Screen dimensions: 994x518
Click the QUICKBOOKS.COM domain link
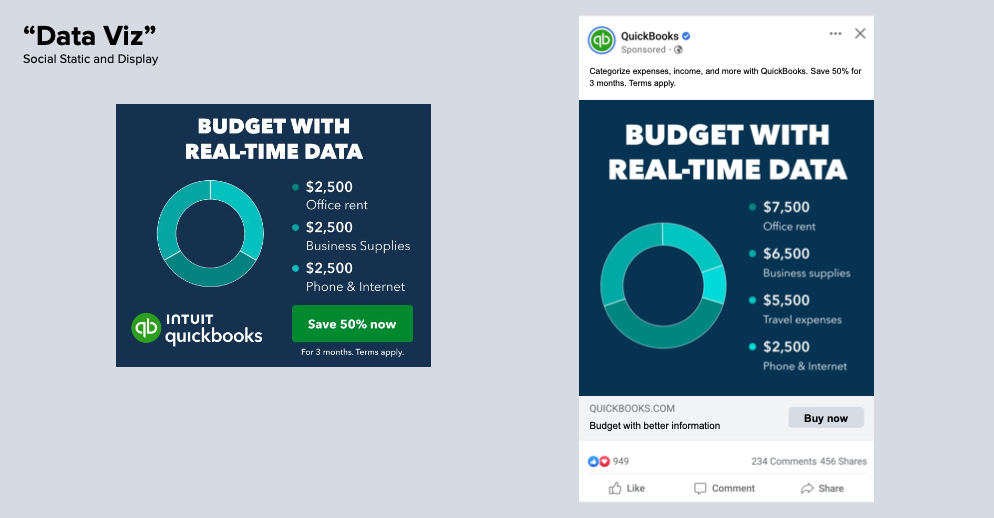click(632, 408)
